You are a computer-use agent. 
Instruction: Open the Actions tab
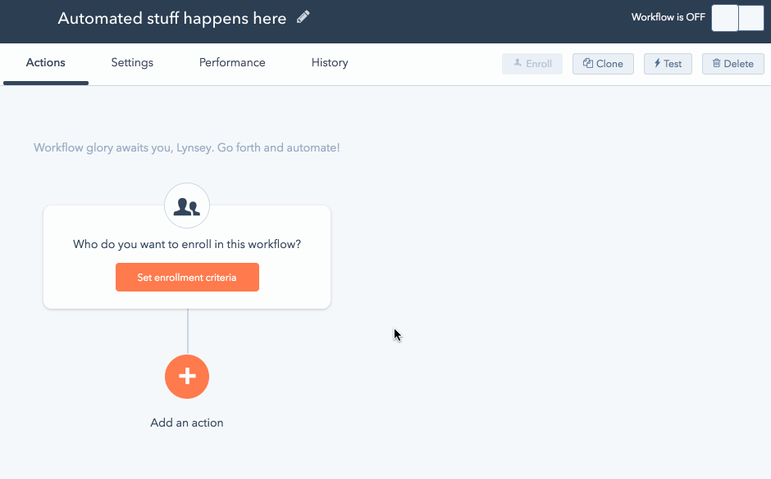(x=45, y=62)
